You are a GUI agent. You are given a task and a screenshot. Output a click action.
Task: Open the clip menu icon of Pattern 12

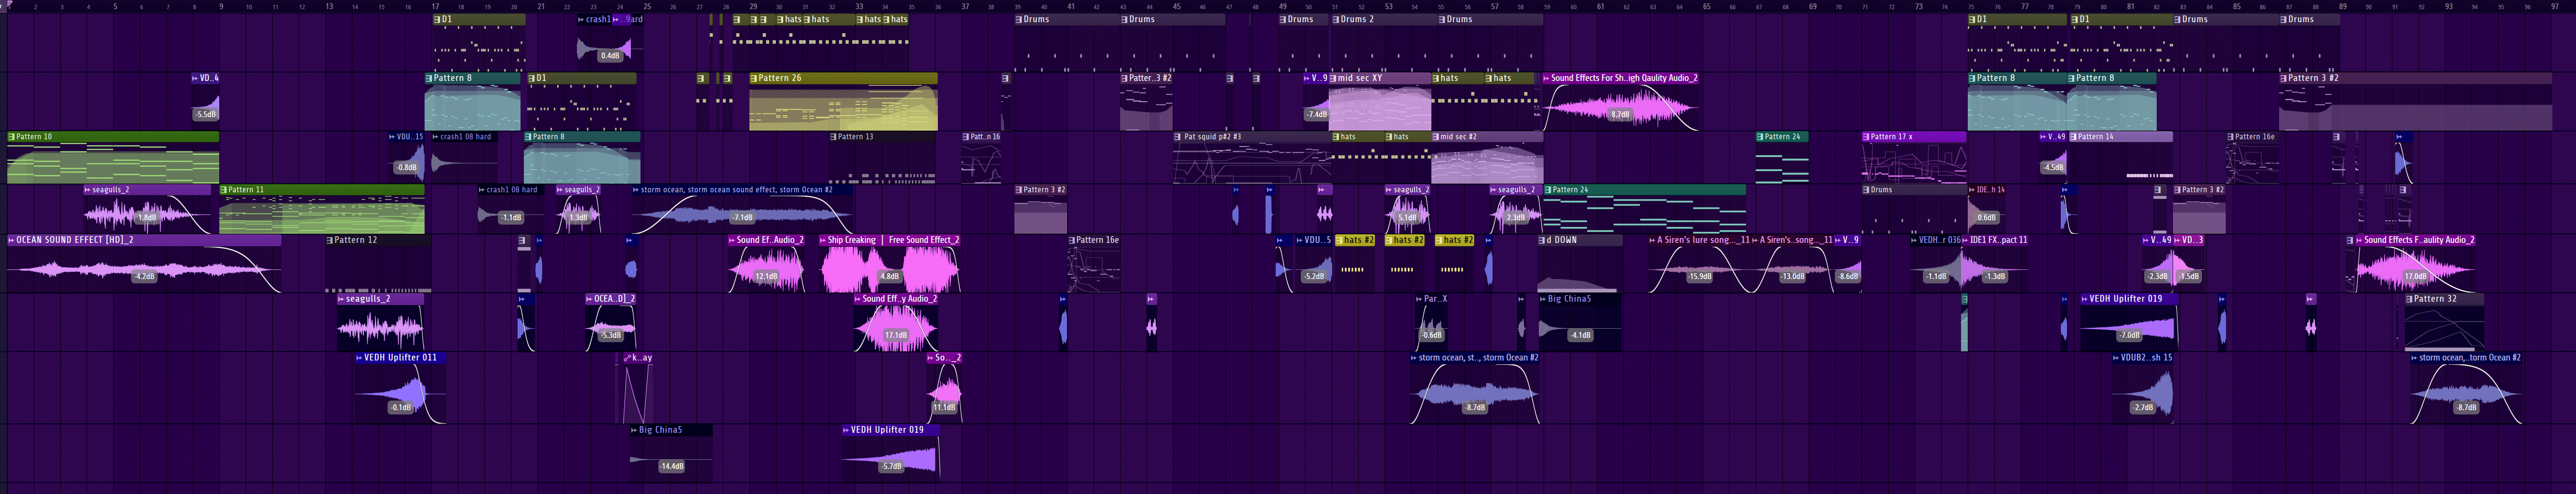330,240
